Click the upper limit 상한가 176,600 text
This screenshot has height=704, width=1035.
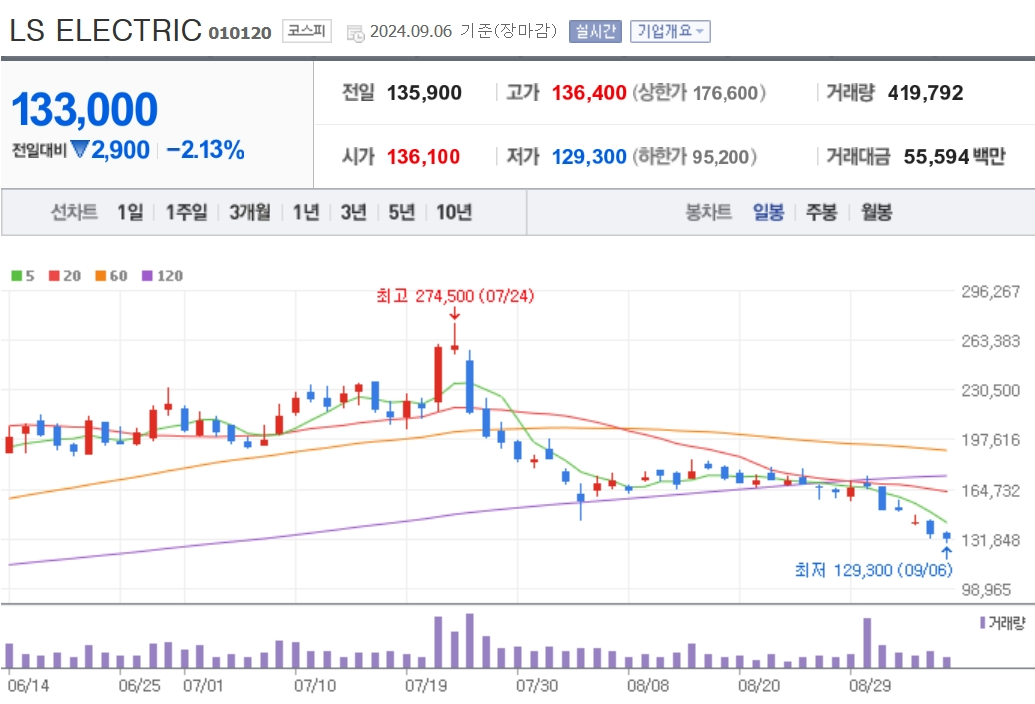pyautogui.click(x=699, y=92)
